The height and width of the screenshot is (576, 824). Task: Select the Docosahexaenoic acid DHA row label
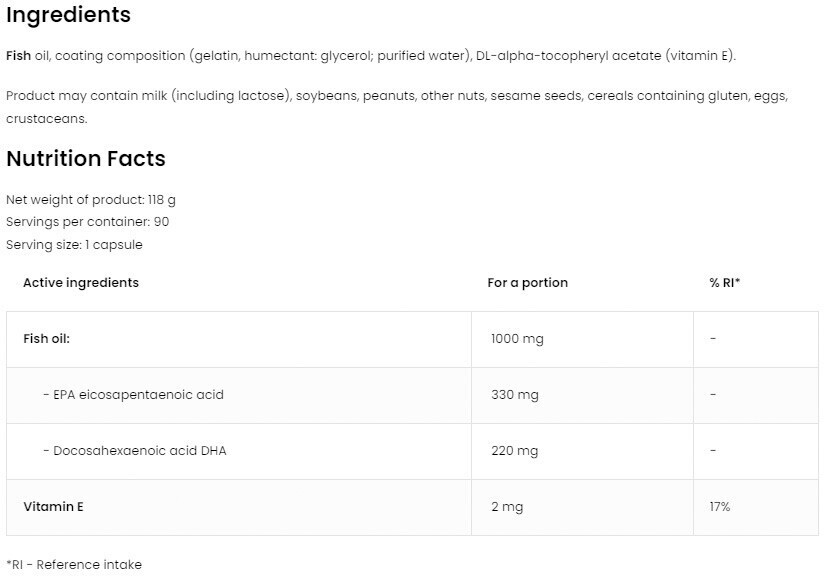tap(135, 451)
